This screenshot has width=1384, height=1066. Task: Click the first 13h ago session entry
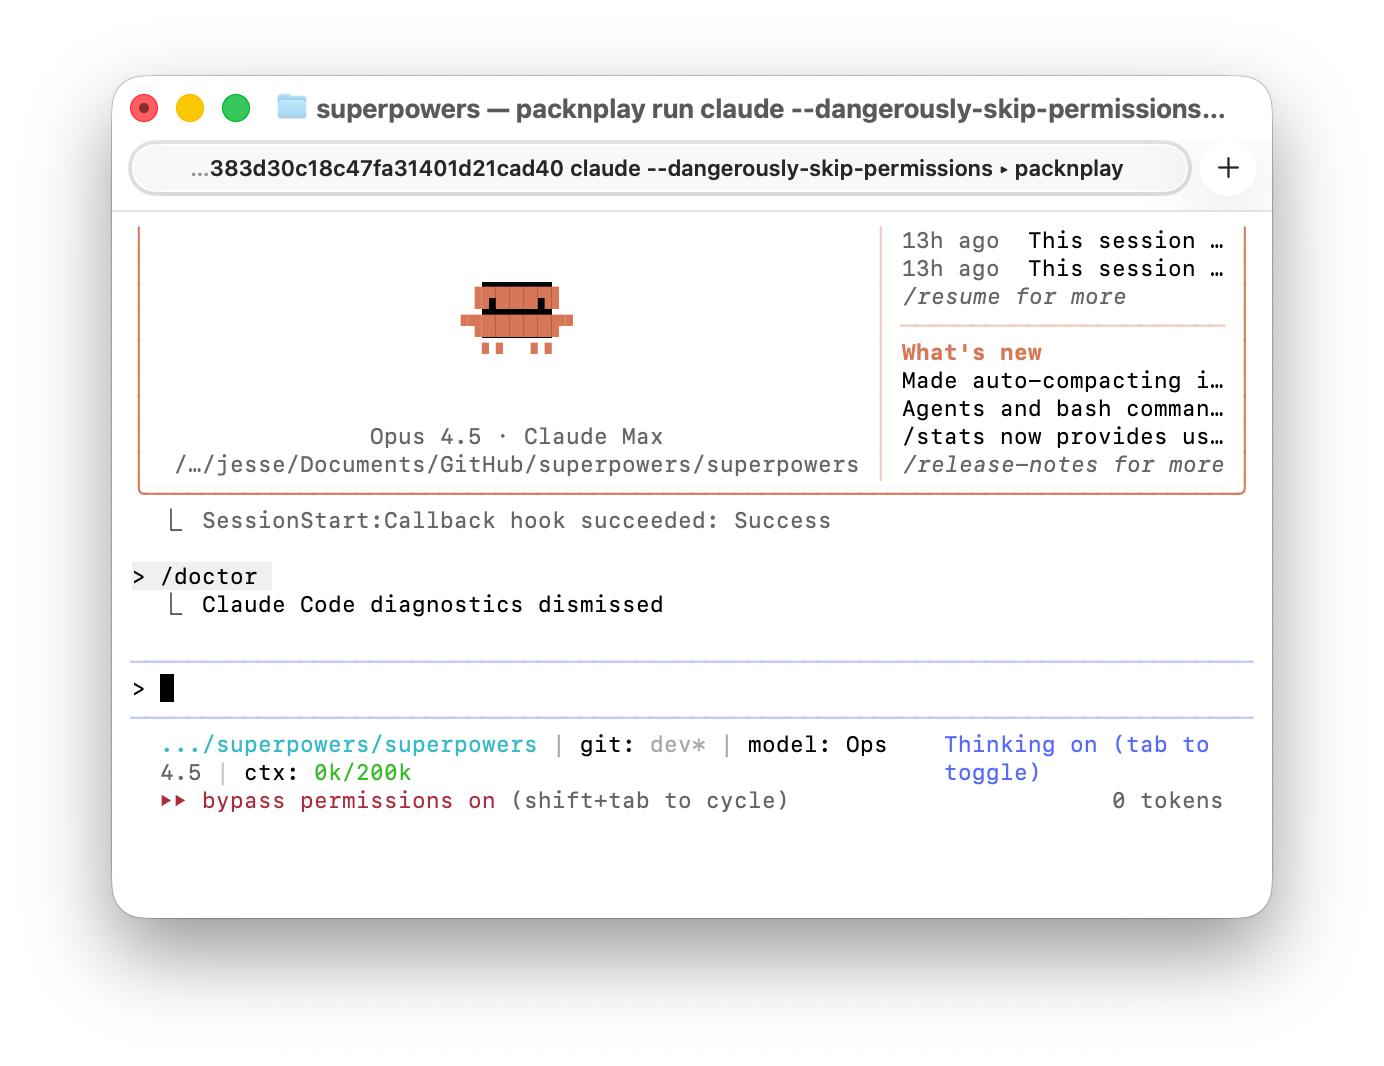pos(1061,241)
